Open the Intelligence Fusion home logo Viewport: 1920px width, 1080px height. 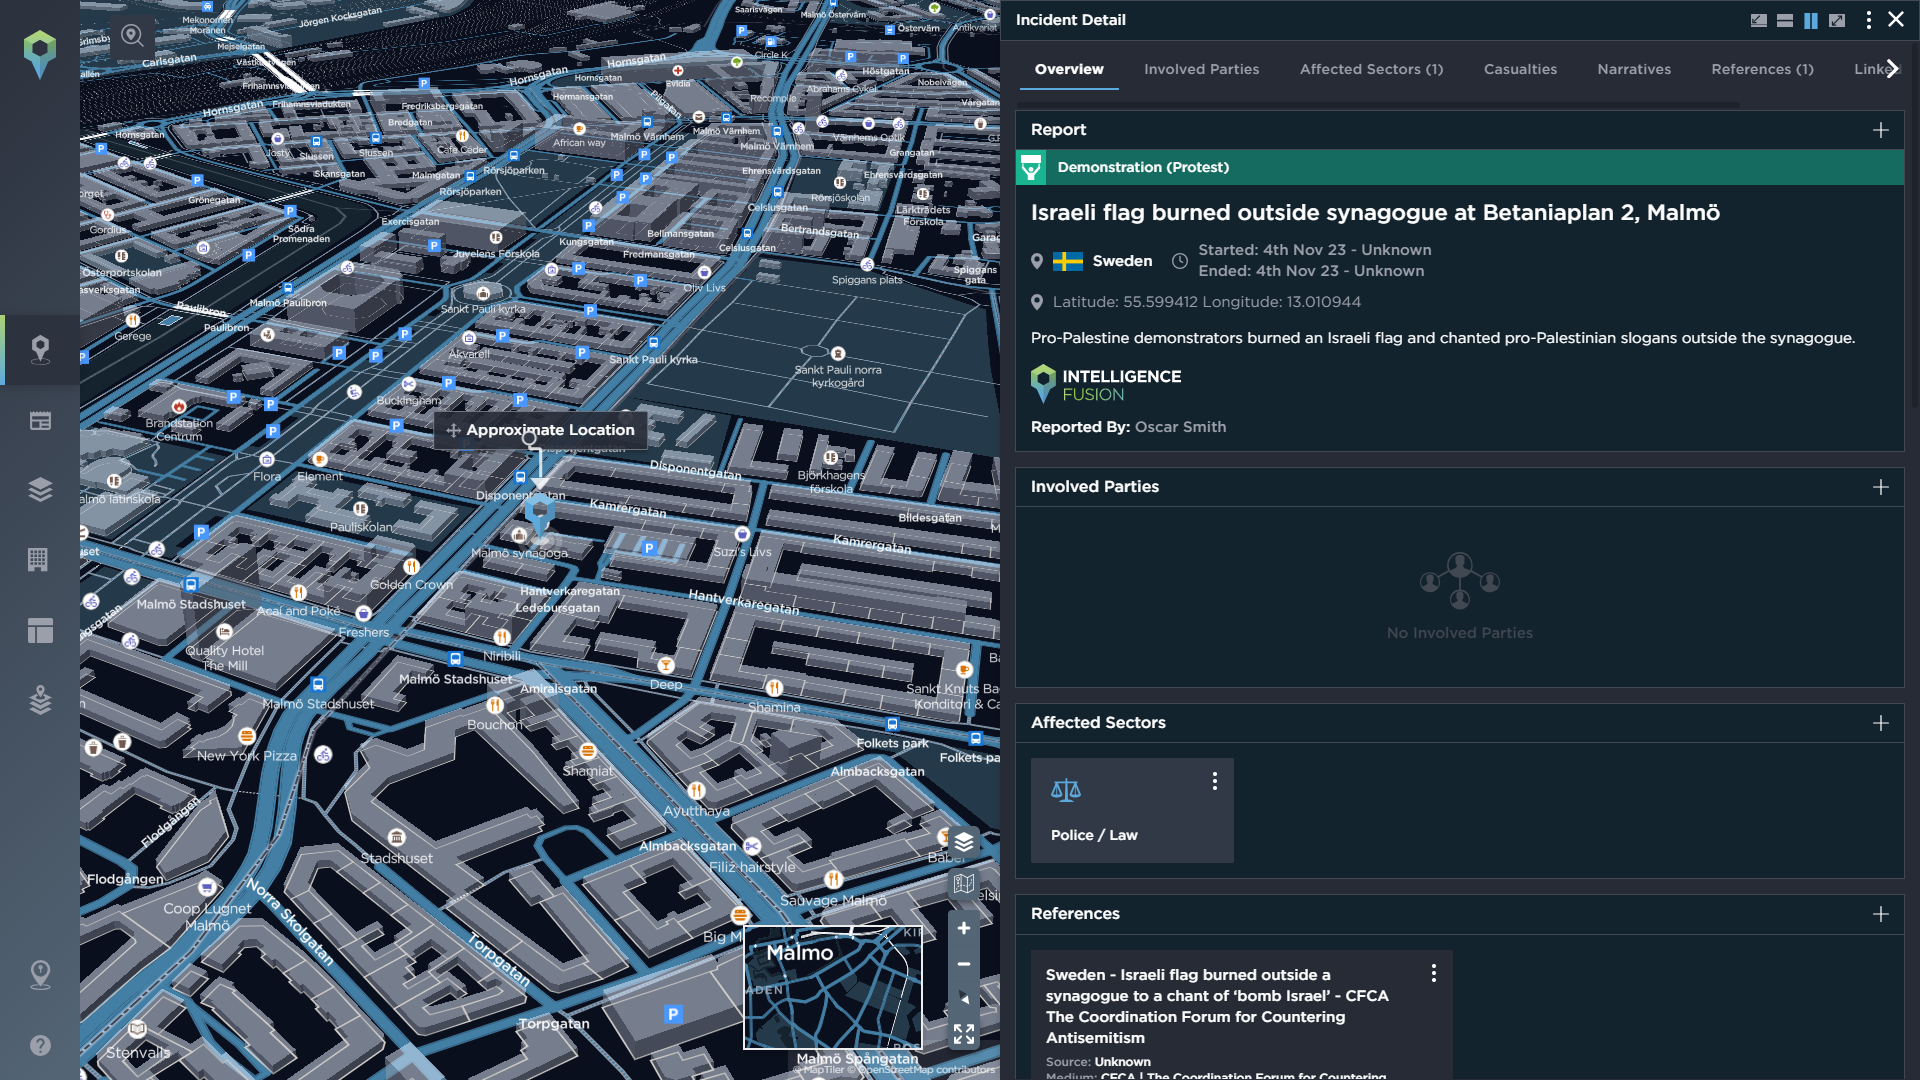click(40, 54)
